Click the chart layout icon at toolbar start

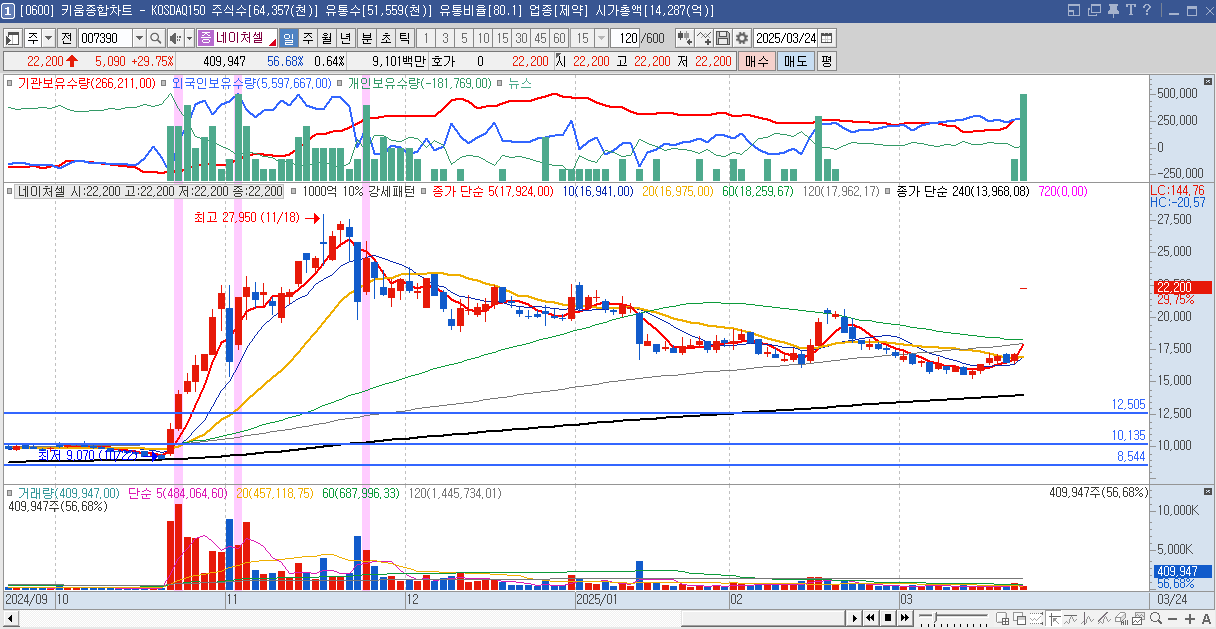pyautogui.click(x=13, y=38)
